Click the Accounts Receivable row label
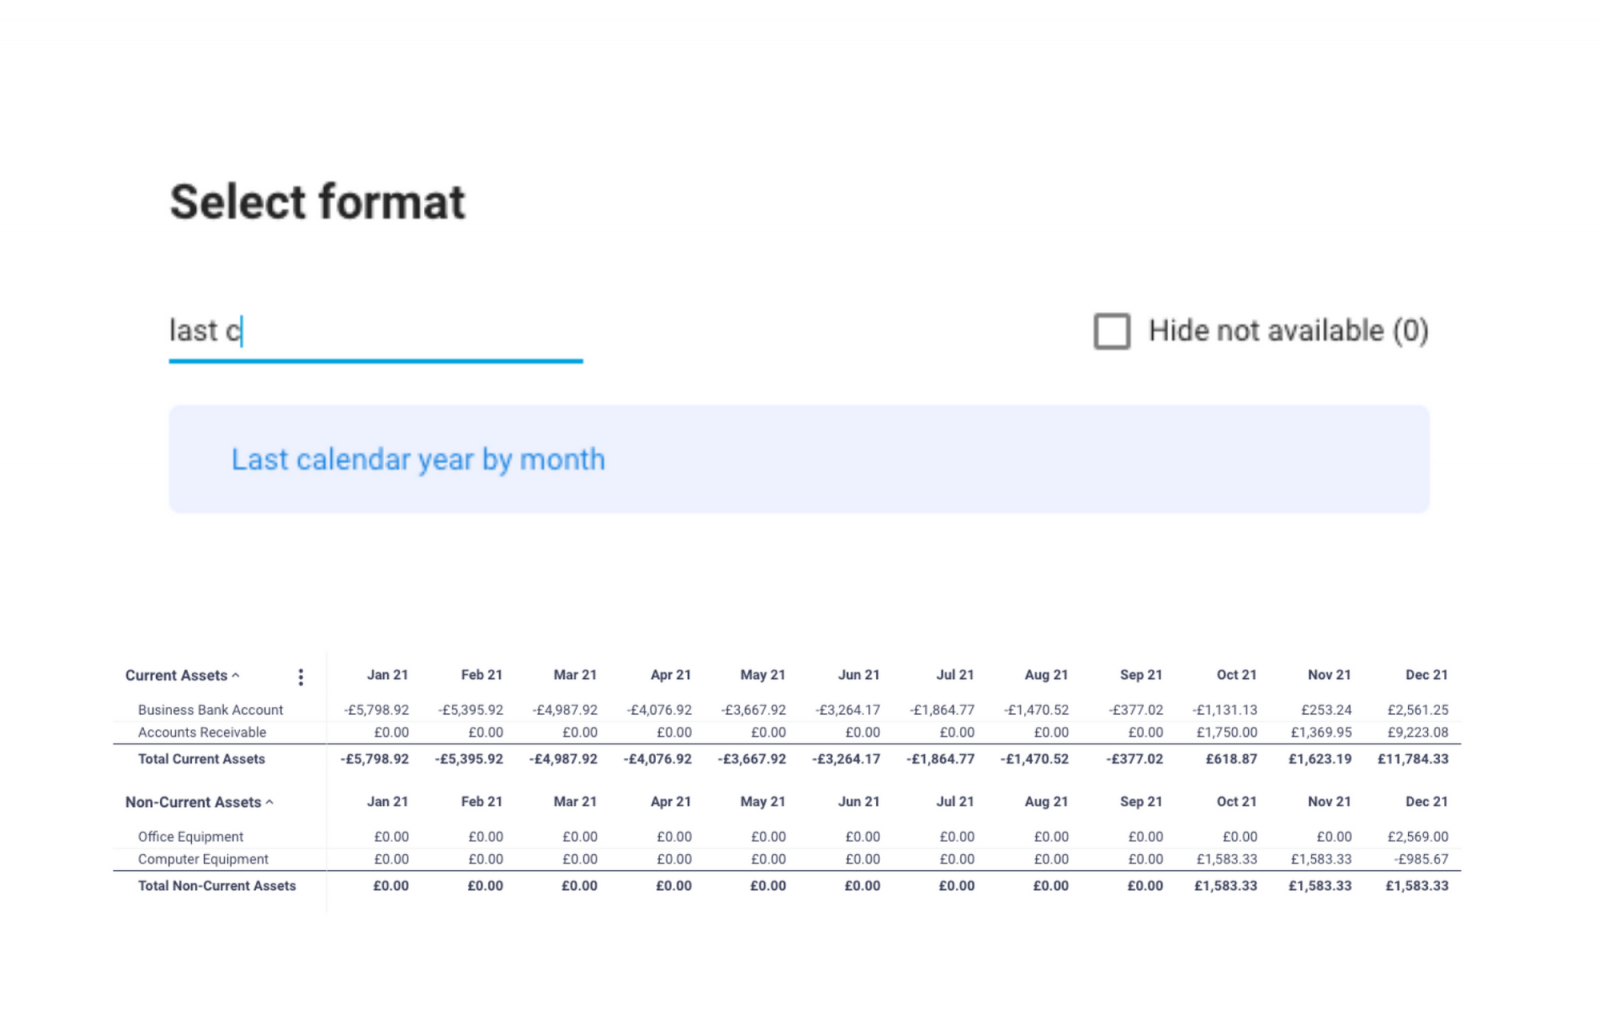 tap(202, 732)
